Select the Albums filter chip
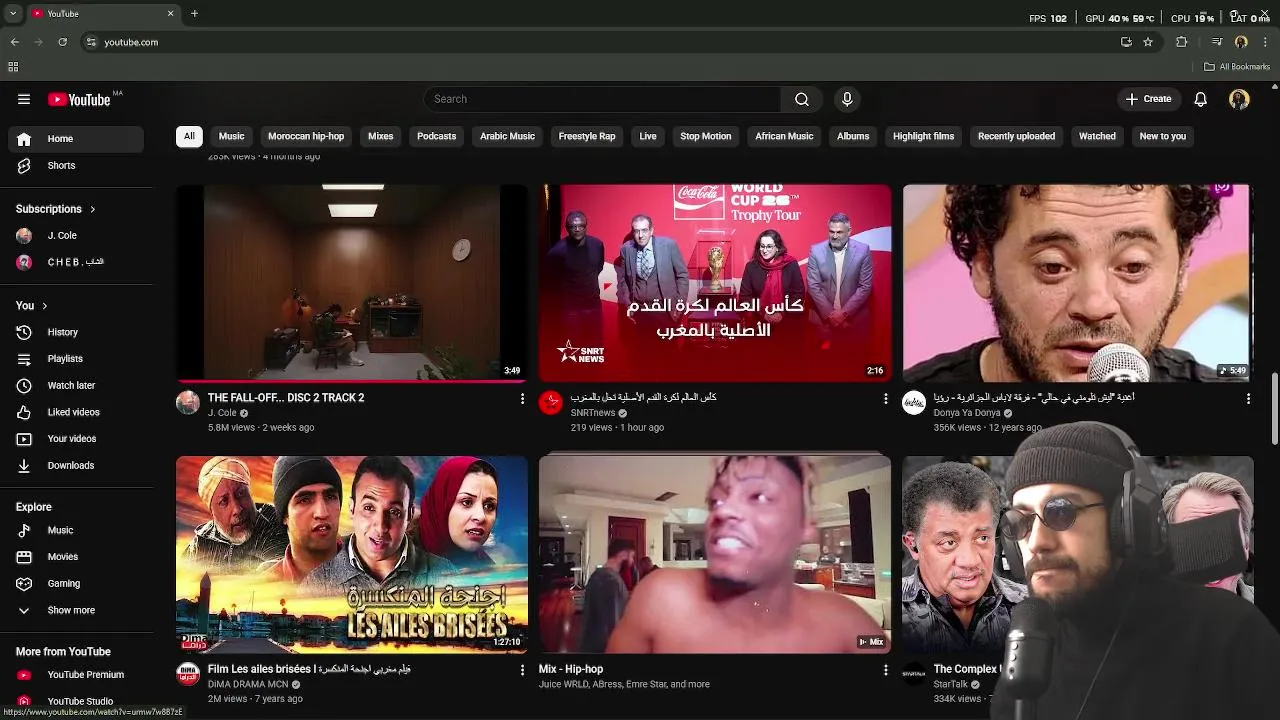 (x=853, y=136)
